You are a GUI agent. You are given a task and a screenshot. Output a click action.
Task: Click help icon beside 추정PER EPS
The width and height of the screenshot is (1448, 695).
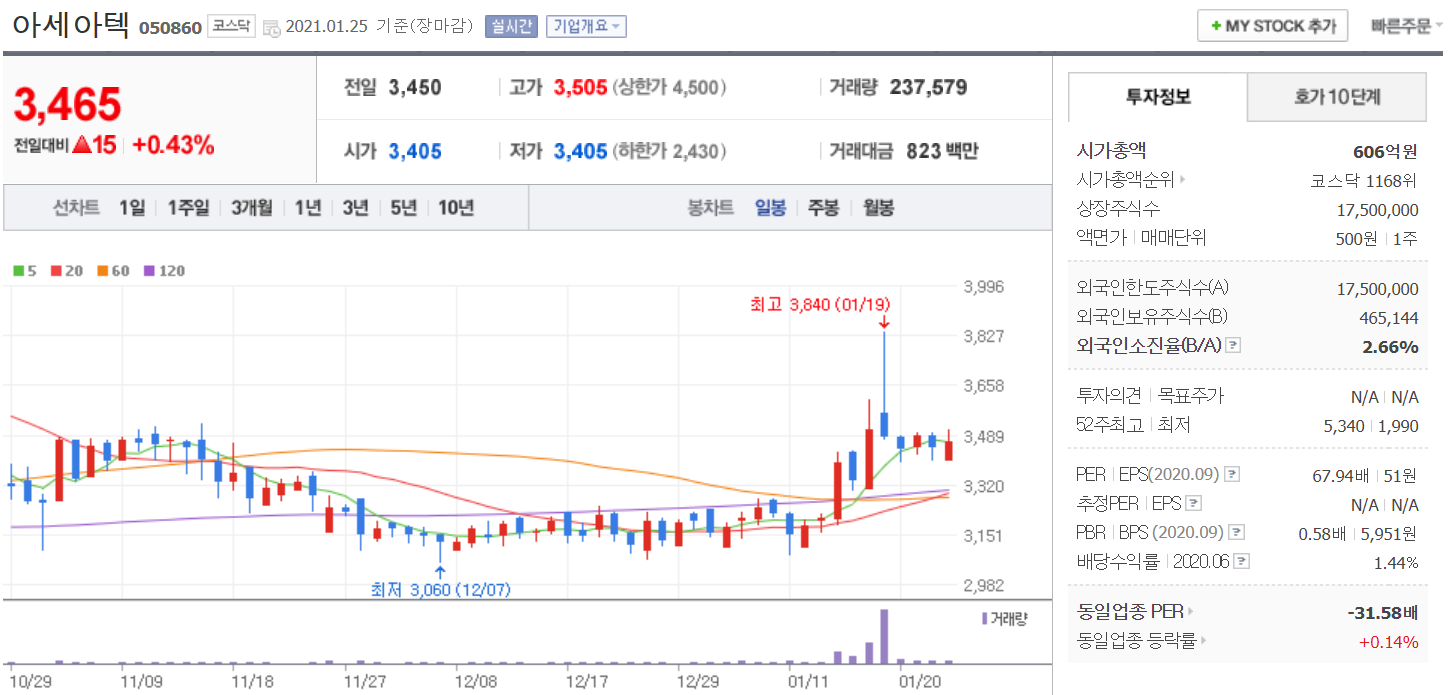point(1193,504)
